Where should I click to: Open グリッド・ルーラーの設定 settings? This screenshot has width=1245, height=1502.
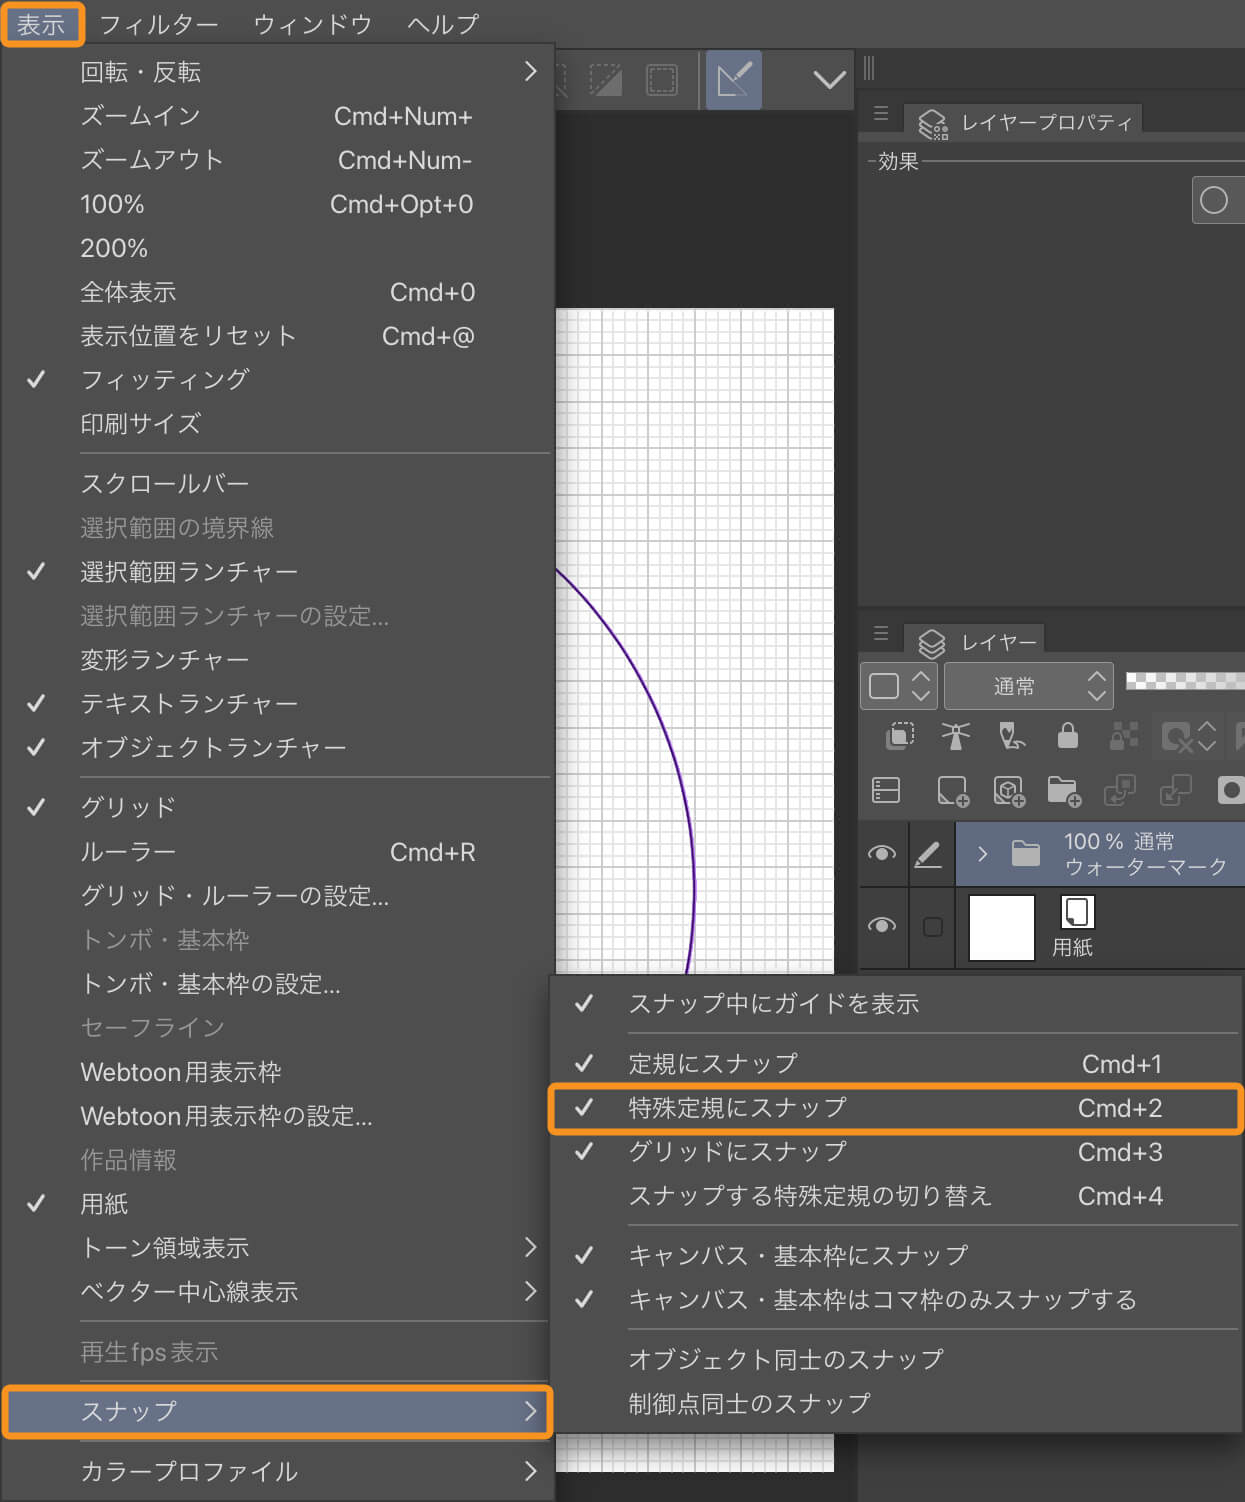(235, 896)
